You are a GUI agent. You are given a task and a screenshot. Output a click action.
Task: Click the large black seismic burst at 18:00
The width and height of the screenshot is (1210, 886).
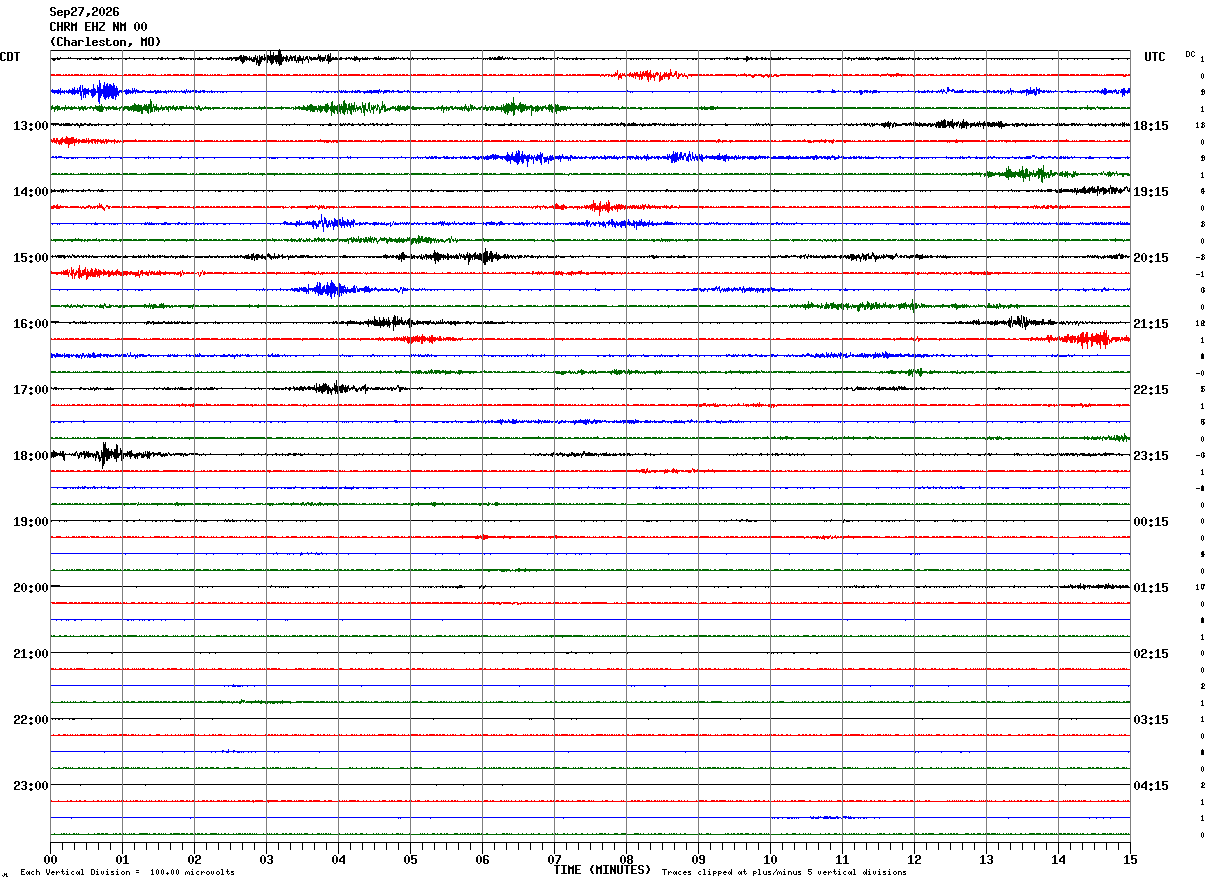pos(108,455)
